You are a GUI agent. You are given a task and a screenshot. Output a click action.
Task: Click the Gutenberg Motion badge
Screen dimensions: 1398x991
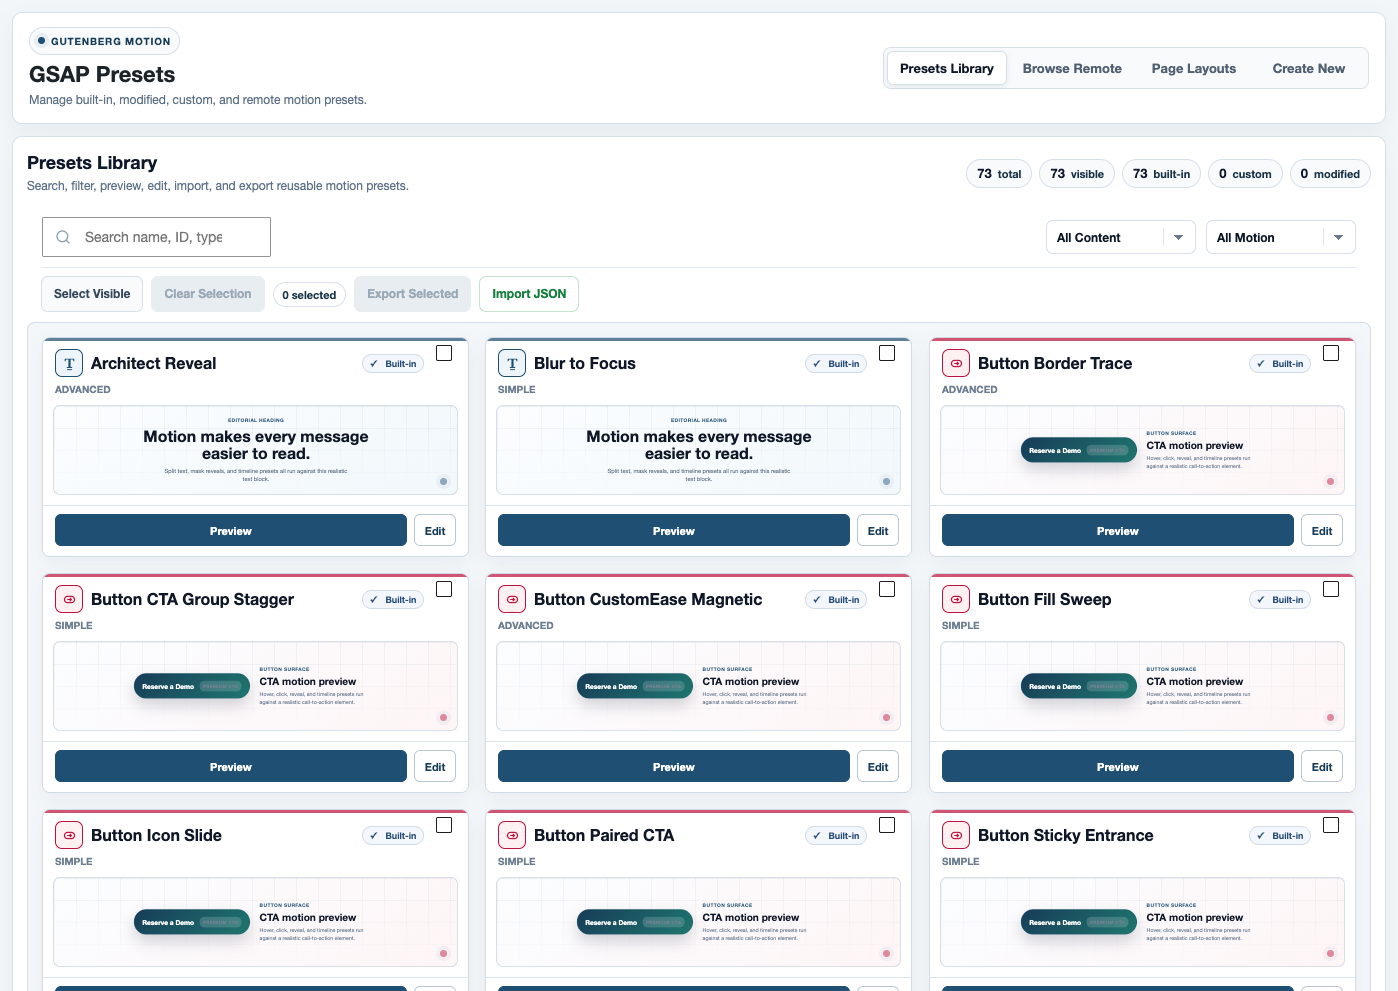(104, 41)
